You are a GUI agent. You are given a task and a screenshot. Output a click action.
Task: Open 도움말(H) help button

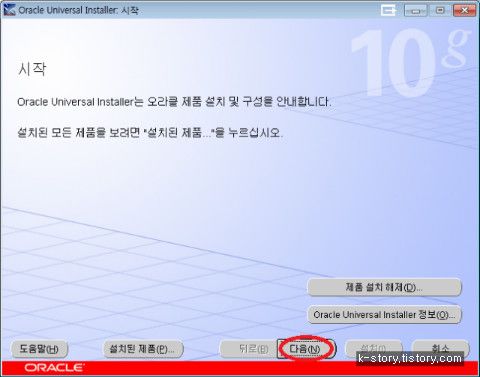(39, 349)
